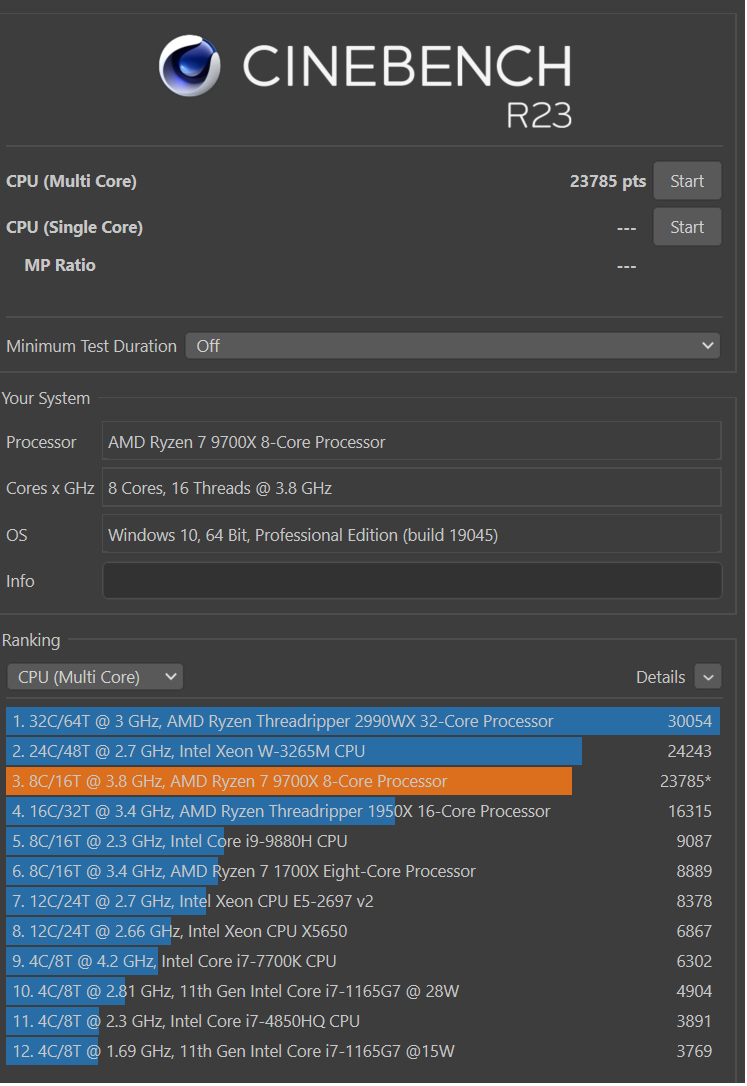
Task: Click the Cinebench sphere logo icon
Action: [190, 66]
